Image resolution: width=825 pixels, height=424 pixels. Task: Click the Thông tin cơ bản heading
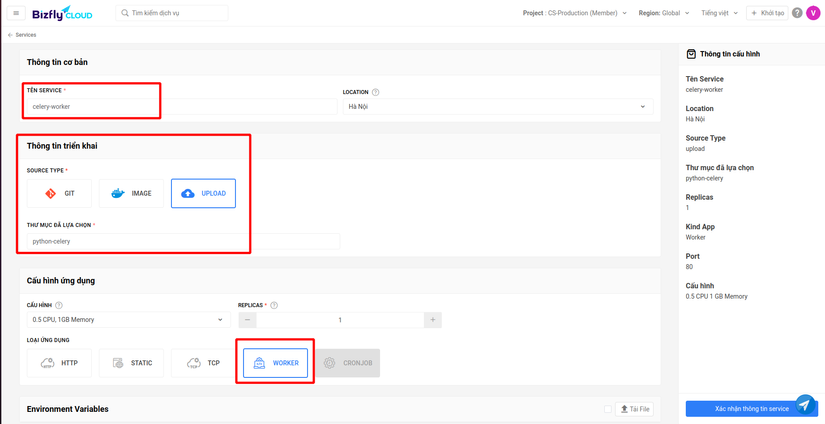pyautogui.click(x=57, y=62)
